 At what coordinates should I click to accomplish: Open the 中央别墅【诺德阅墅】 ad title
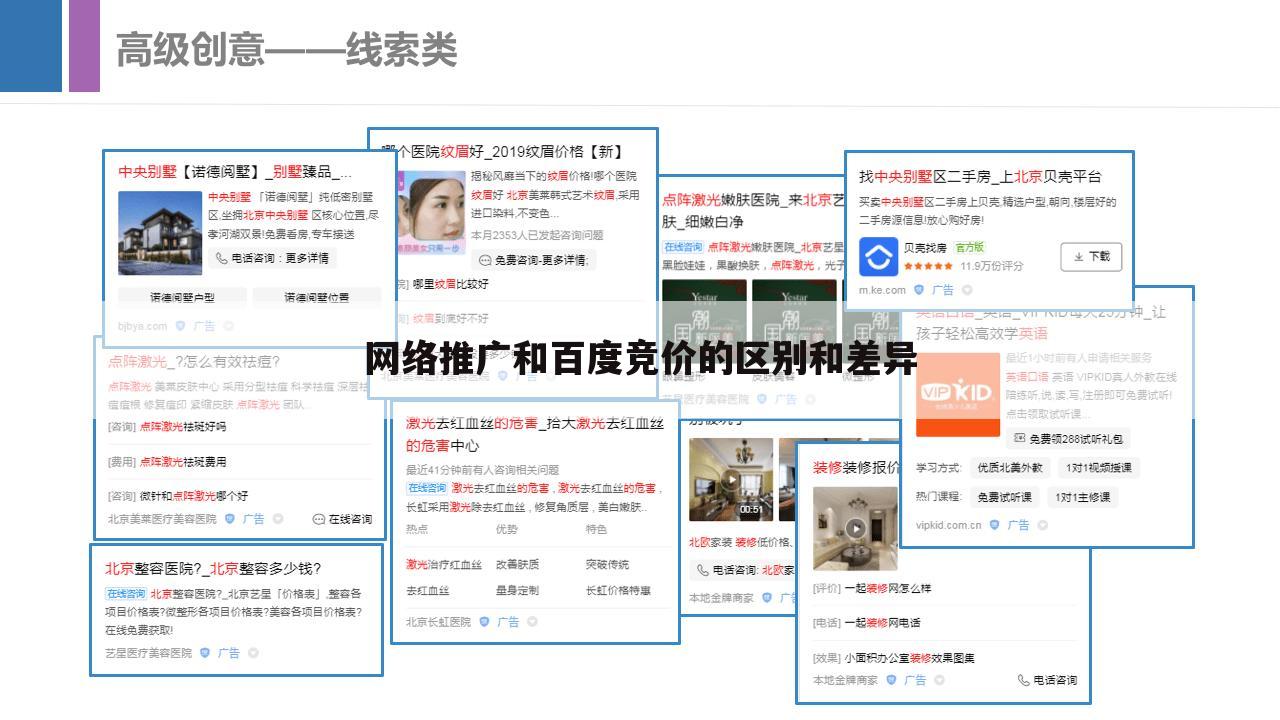pos(235,172)
